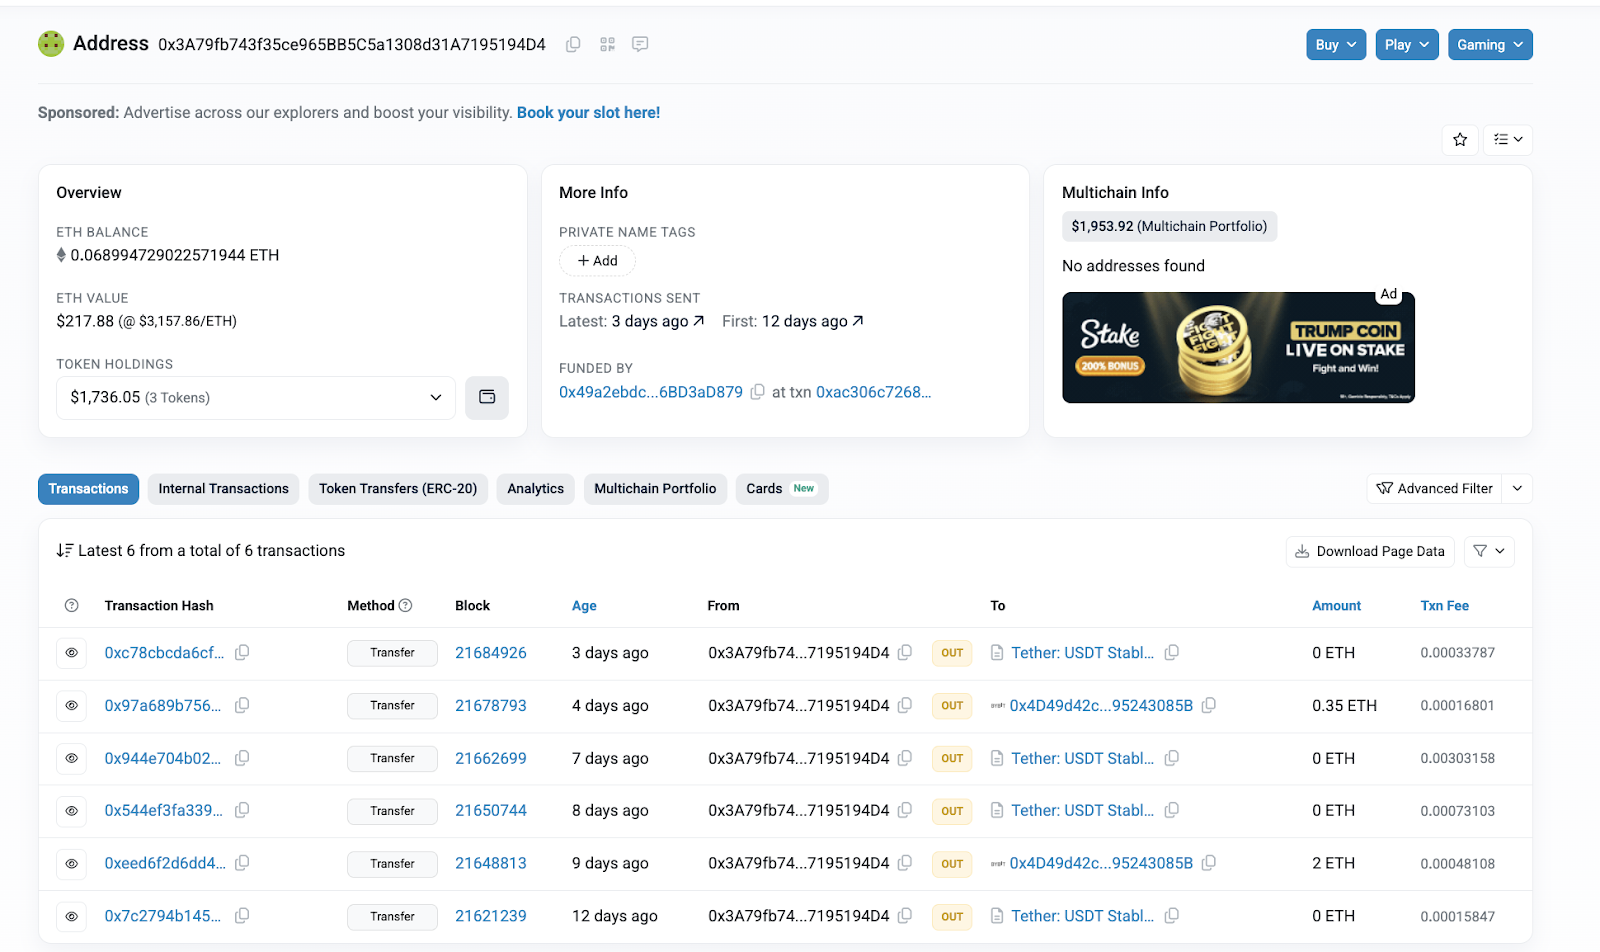Toggle quick view for transaction 0xc78cbcda6cf
Screen dimensions: 1600x952
(72, 653)
